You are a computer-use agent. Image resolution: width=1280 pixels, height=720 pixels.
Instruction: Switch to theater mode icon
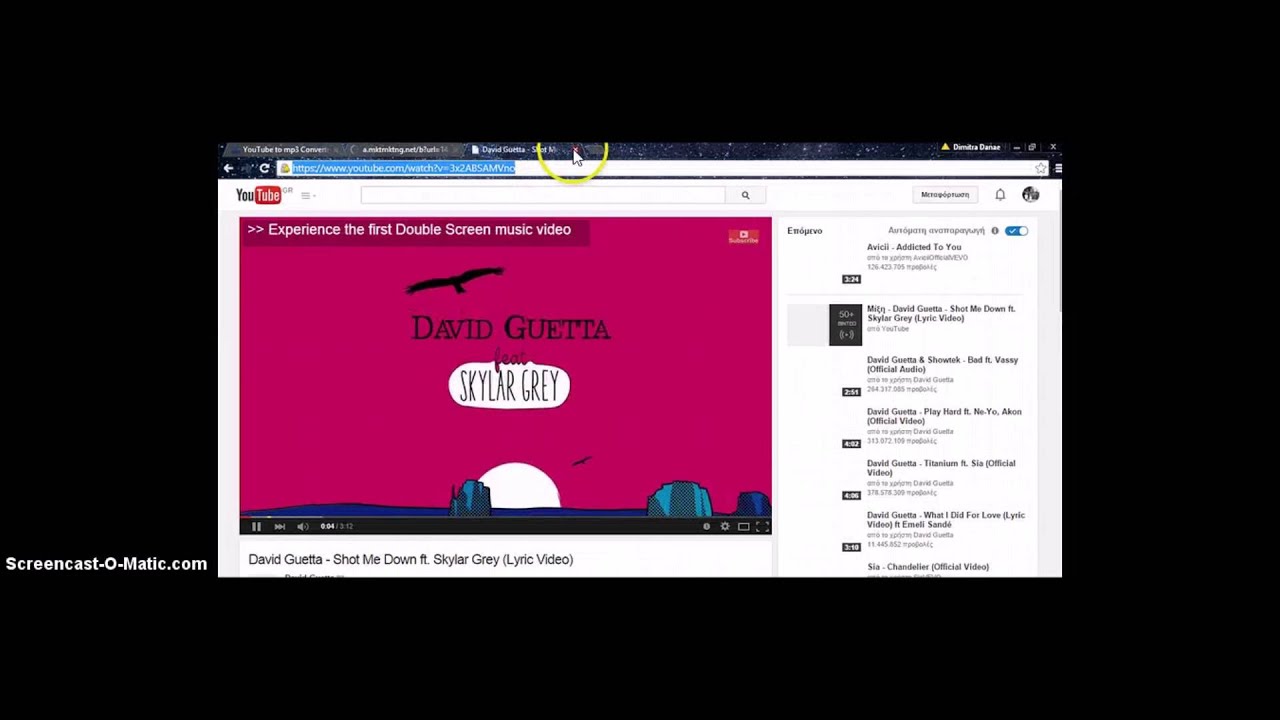pos(743,526)
